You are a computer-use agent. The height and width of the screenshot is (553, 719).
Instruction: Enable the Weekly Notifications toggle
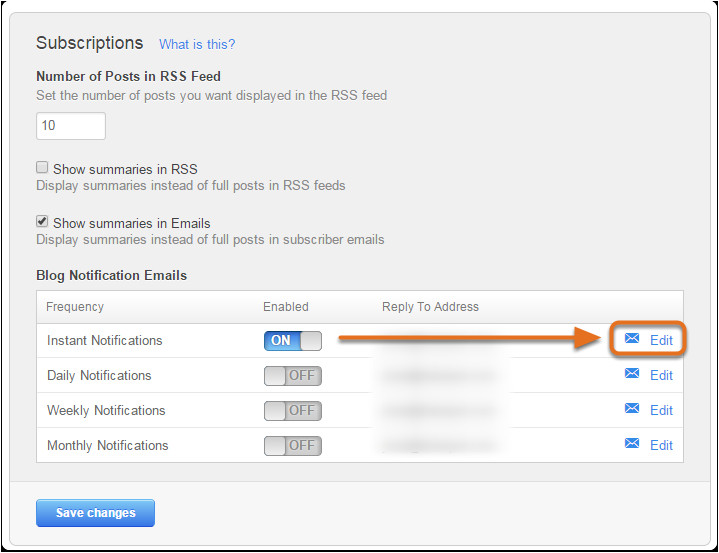coord(293,411)
